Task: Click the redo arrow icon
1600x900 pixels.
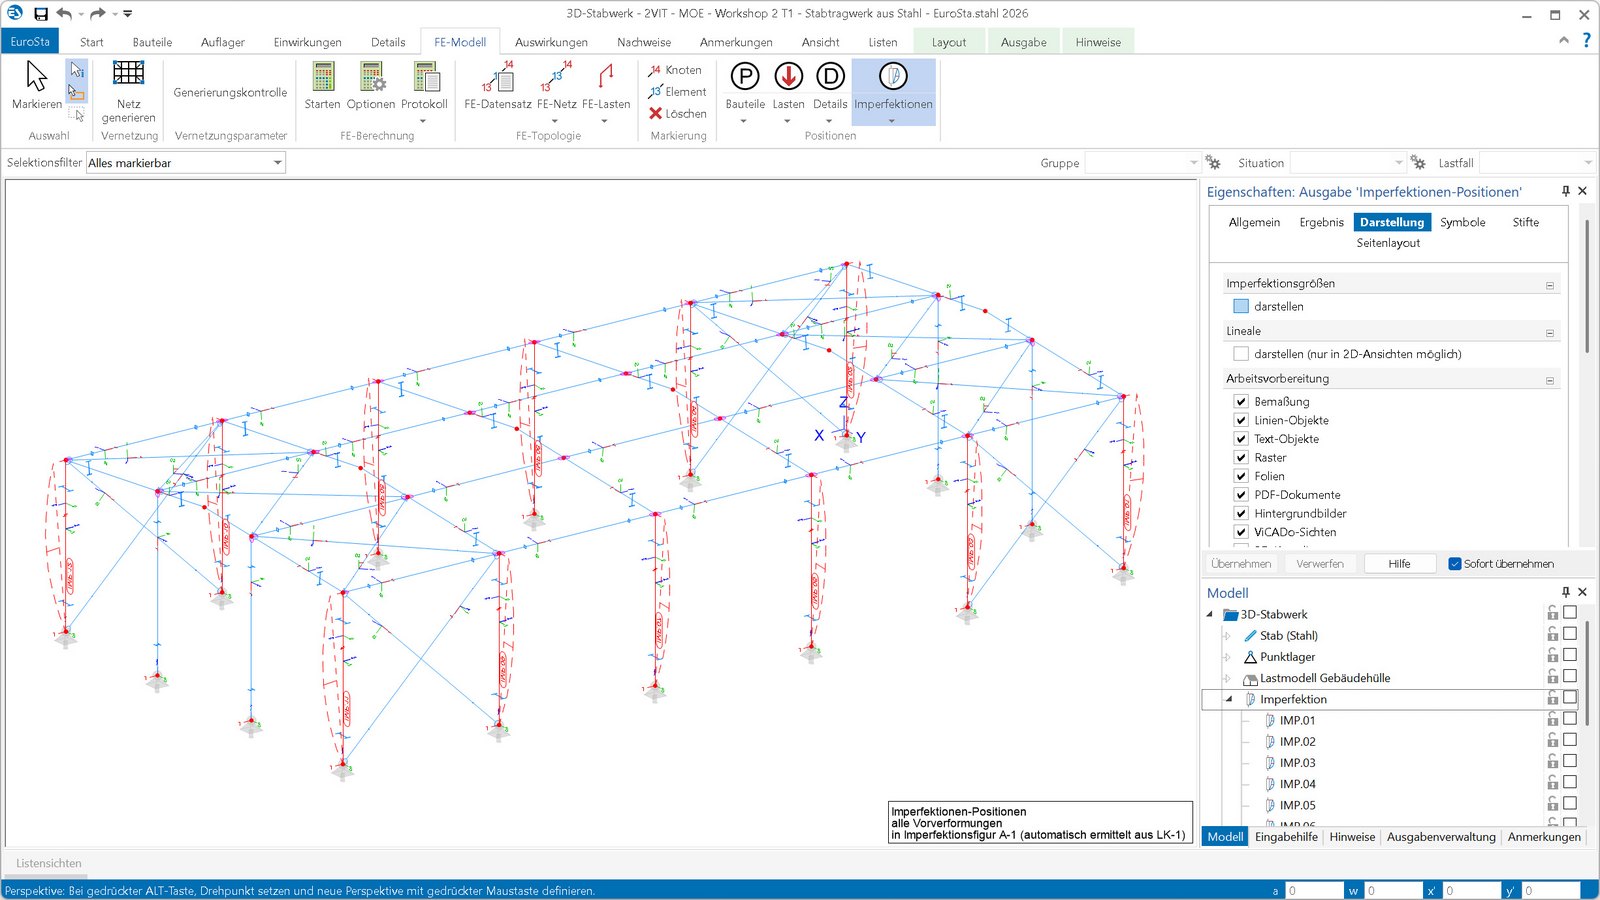Action: coord(97,14)
